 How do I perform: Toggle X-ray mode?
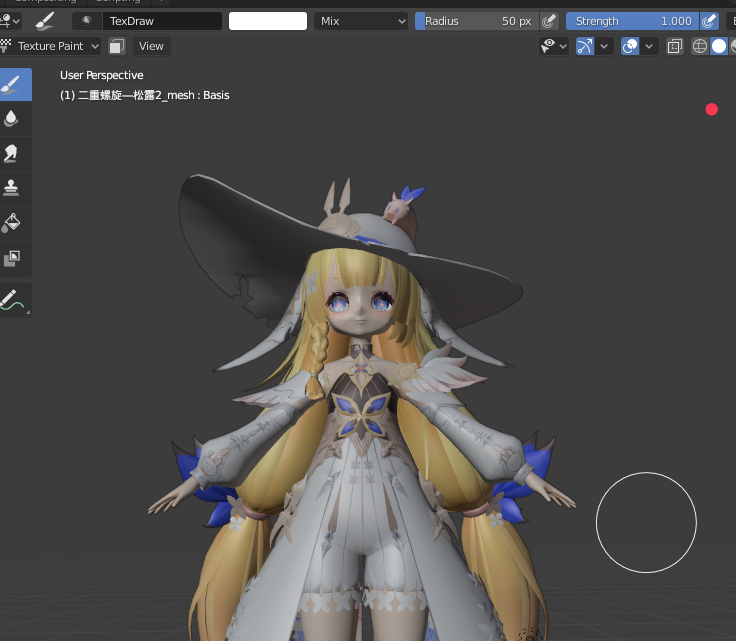[x=675, y=46]
